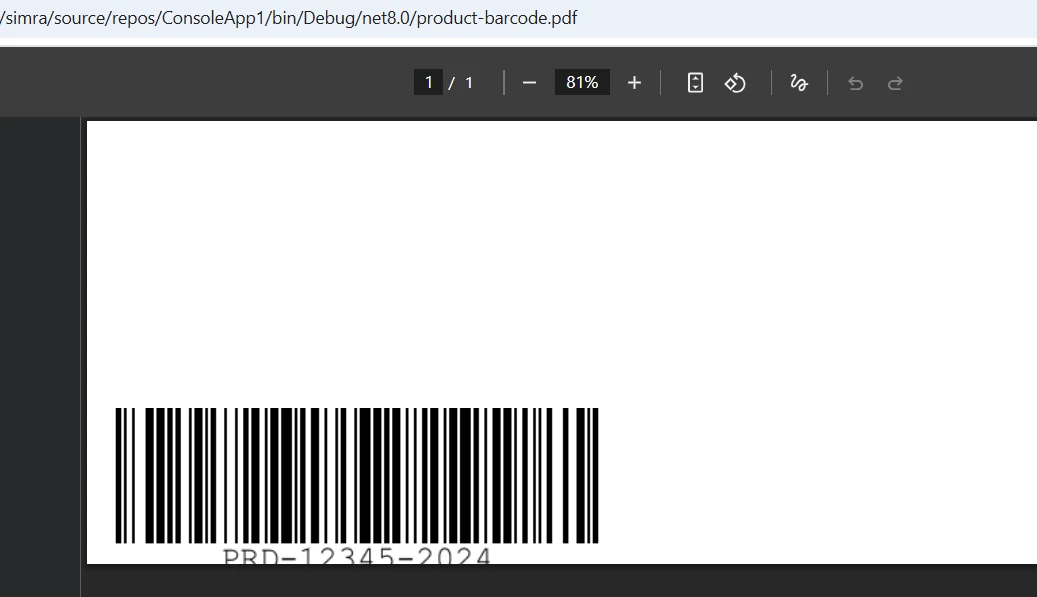The image size is (1037, 597).
Task: Focus the address bar file path
Action: (x=300, y=18)
